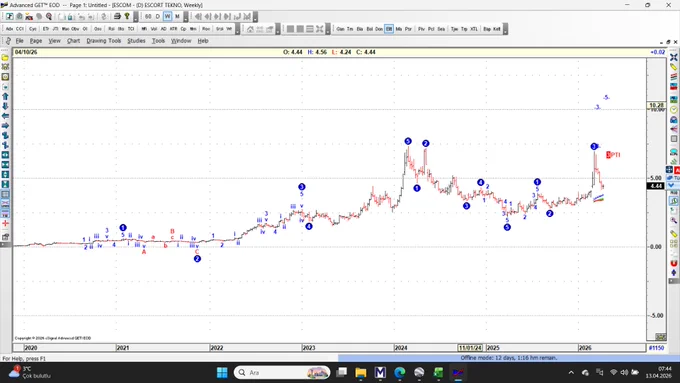This screenshot has width=680, height=383.
Task: Click the blue down arrow scroll icon
Action: click(x=5, y=106)
